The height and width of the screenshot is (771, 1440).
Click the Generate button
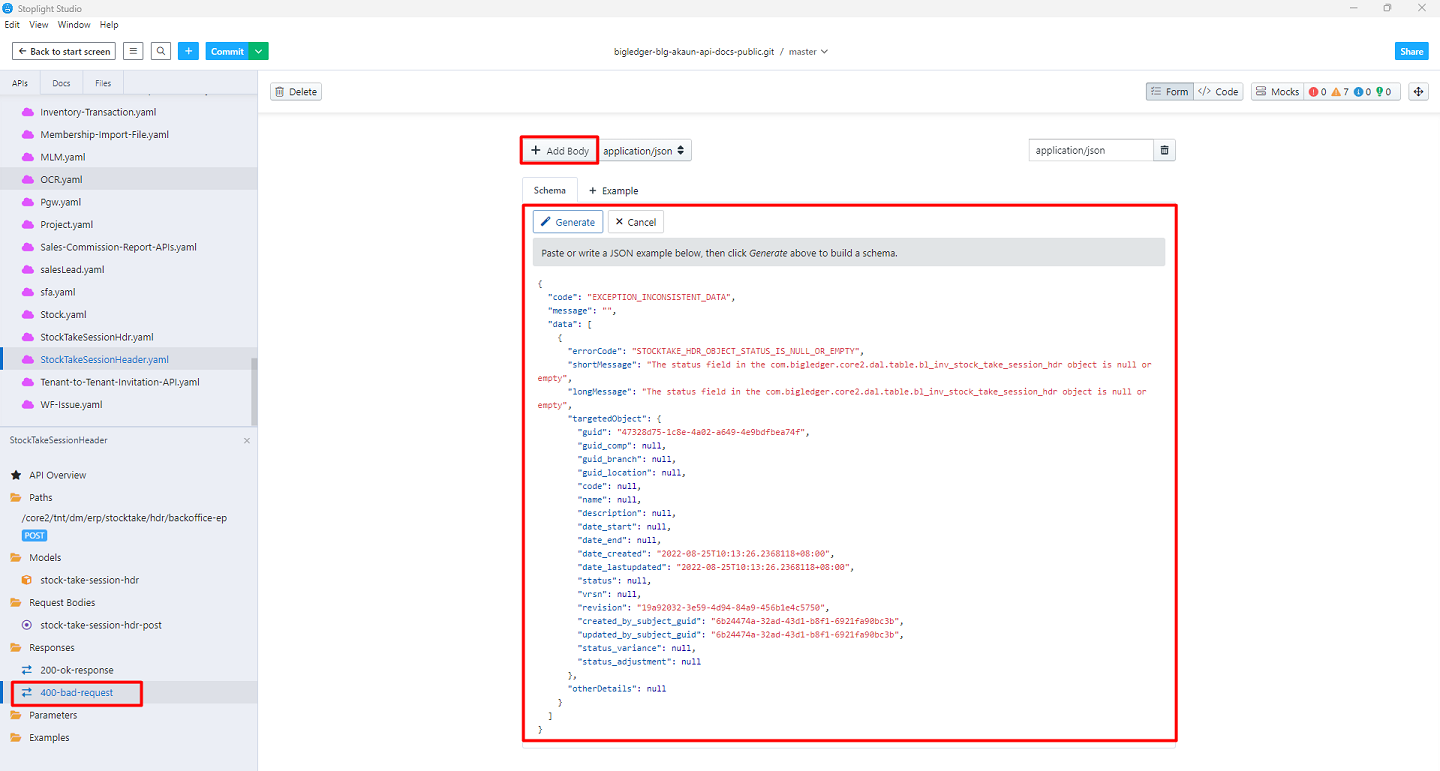(568, 222)
